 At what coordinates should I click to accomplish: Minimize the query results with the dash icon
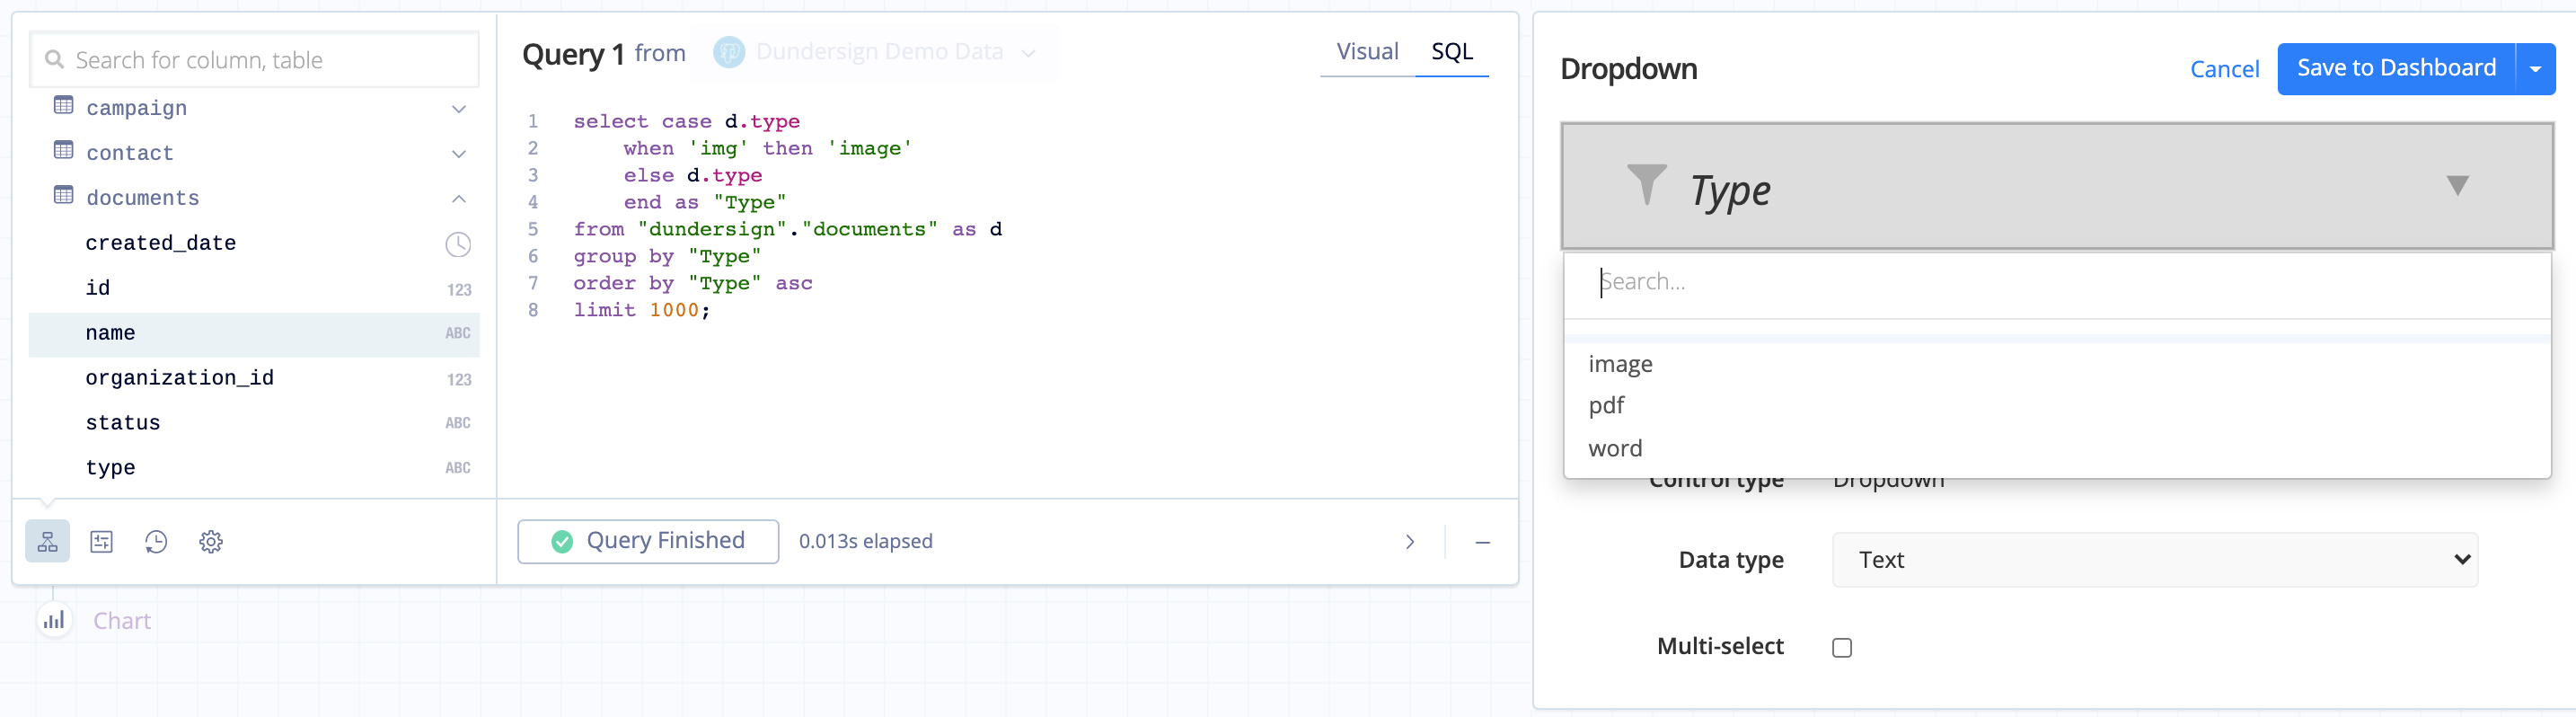(1482, 542)
